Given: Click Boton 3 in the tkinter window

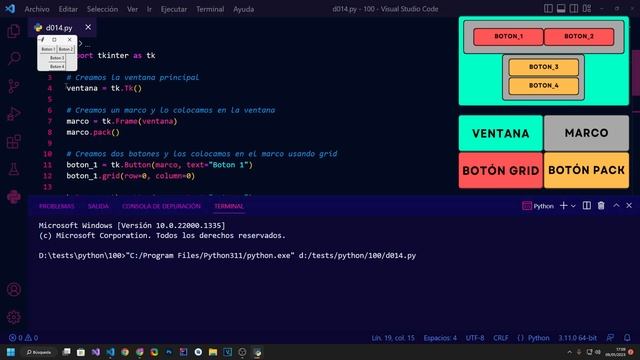Looking at the screenshot, I should point(57,58).
